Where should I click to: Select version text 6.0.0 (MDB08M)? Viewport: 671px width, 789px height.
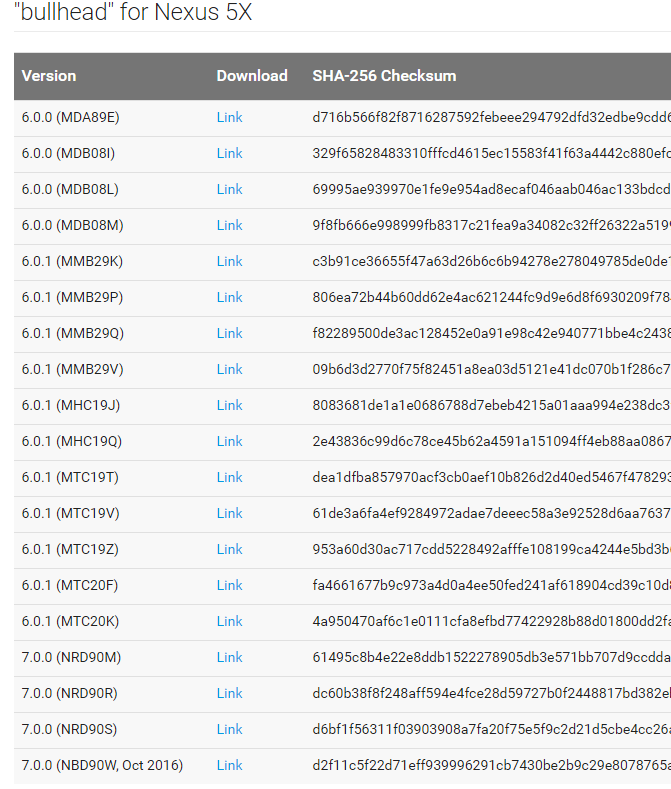pos(72,225)
